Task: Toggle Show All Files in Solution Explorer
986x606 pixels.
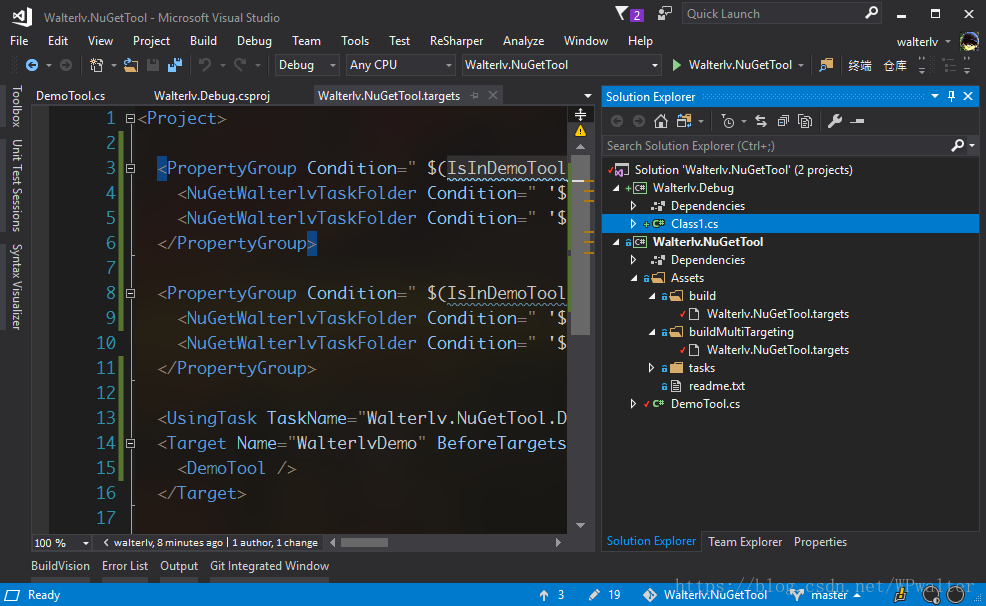Action: [805, 121]
